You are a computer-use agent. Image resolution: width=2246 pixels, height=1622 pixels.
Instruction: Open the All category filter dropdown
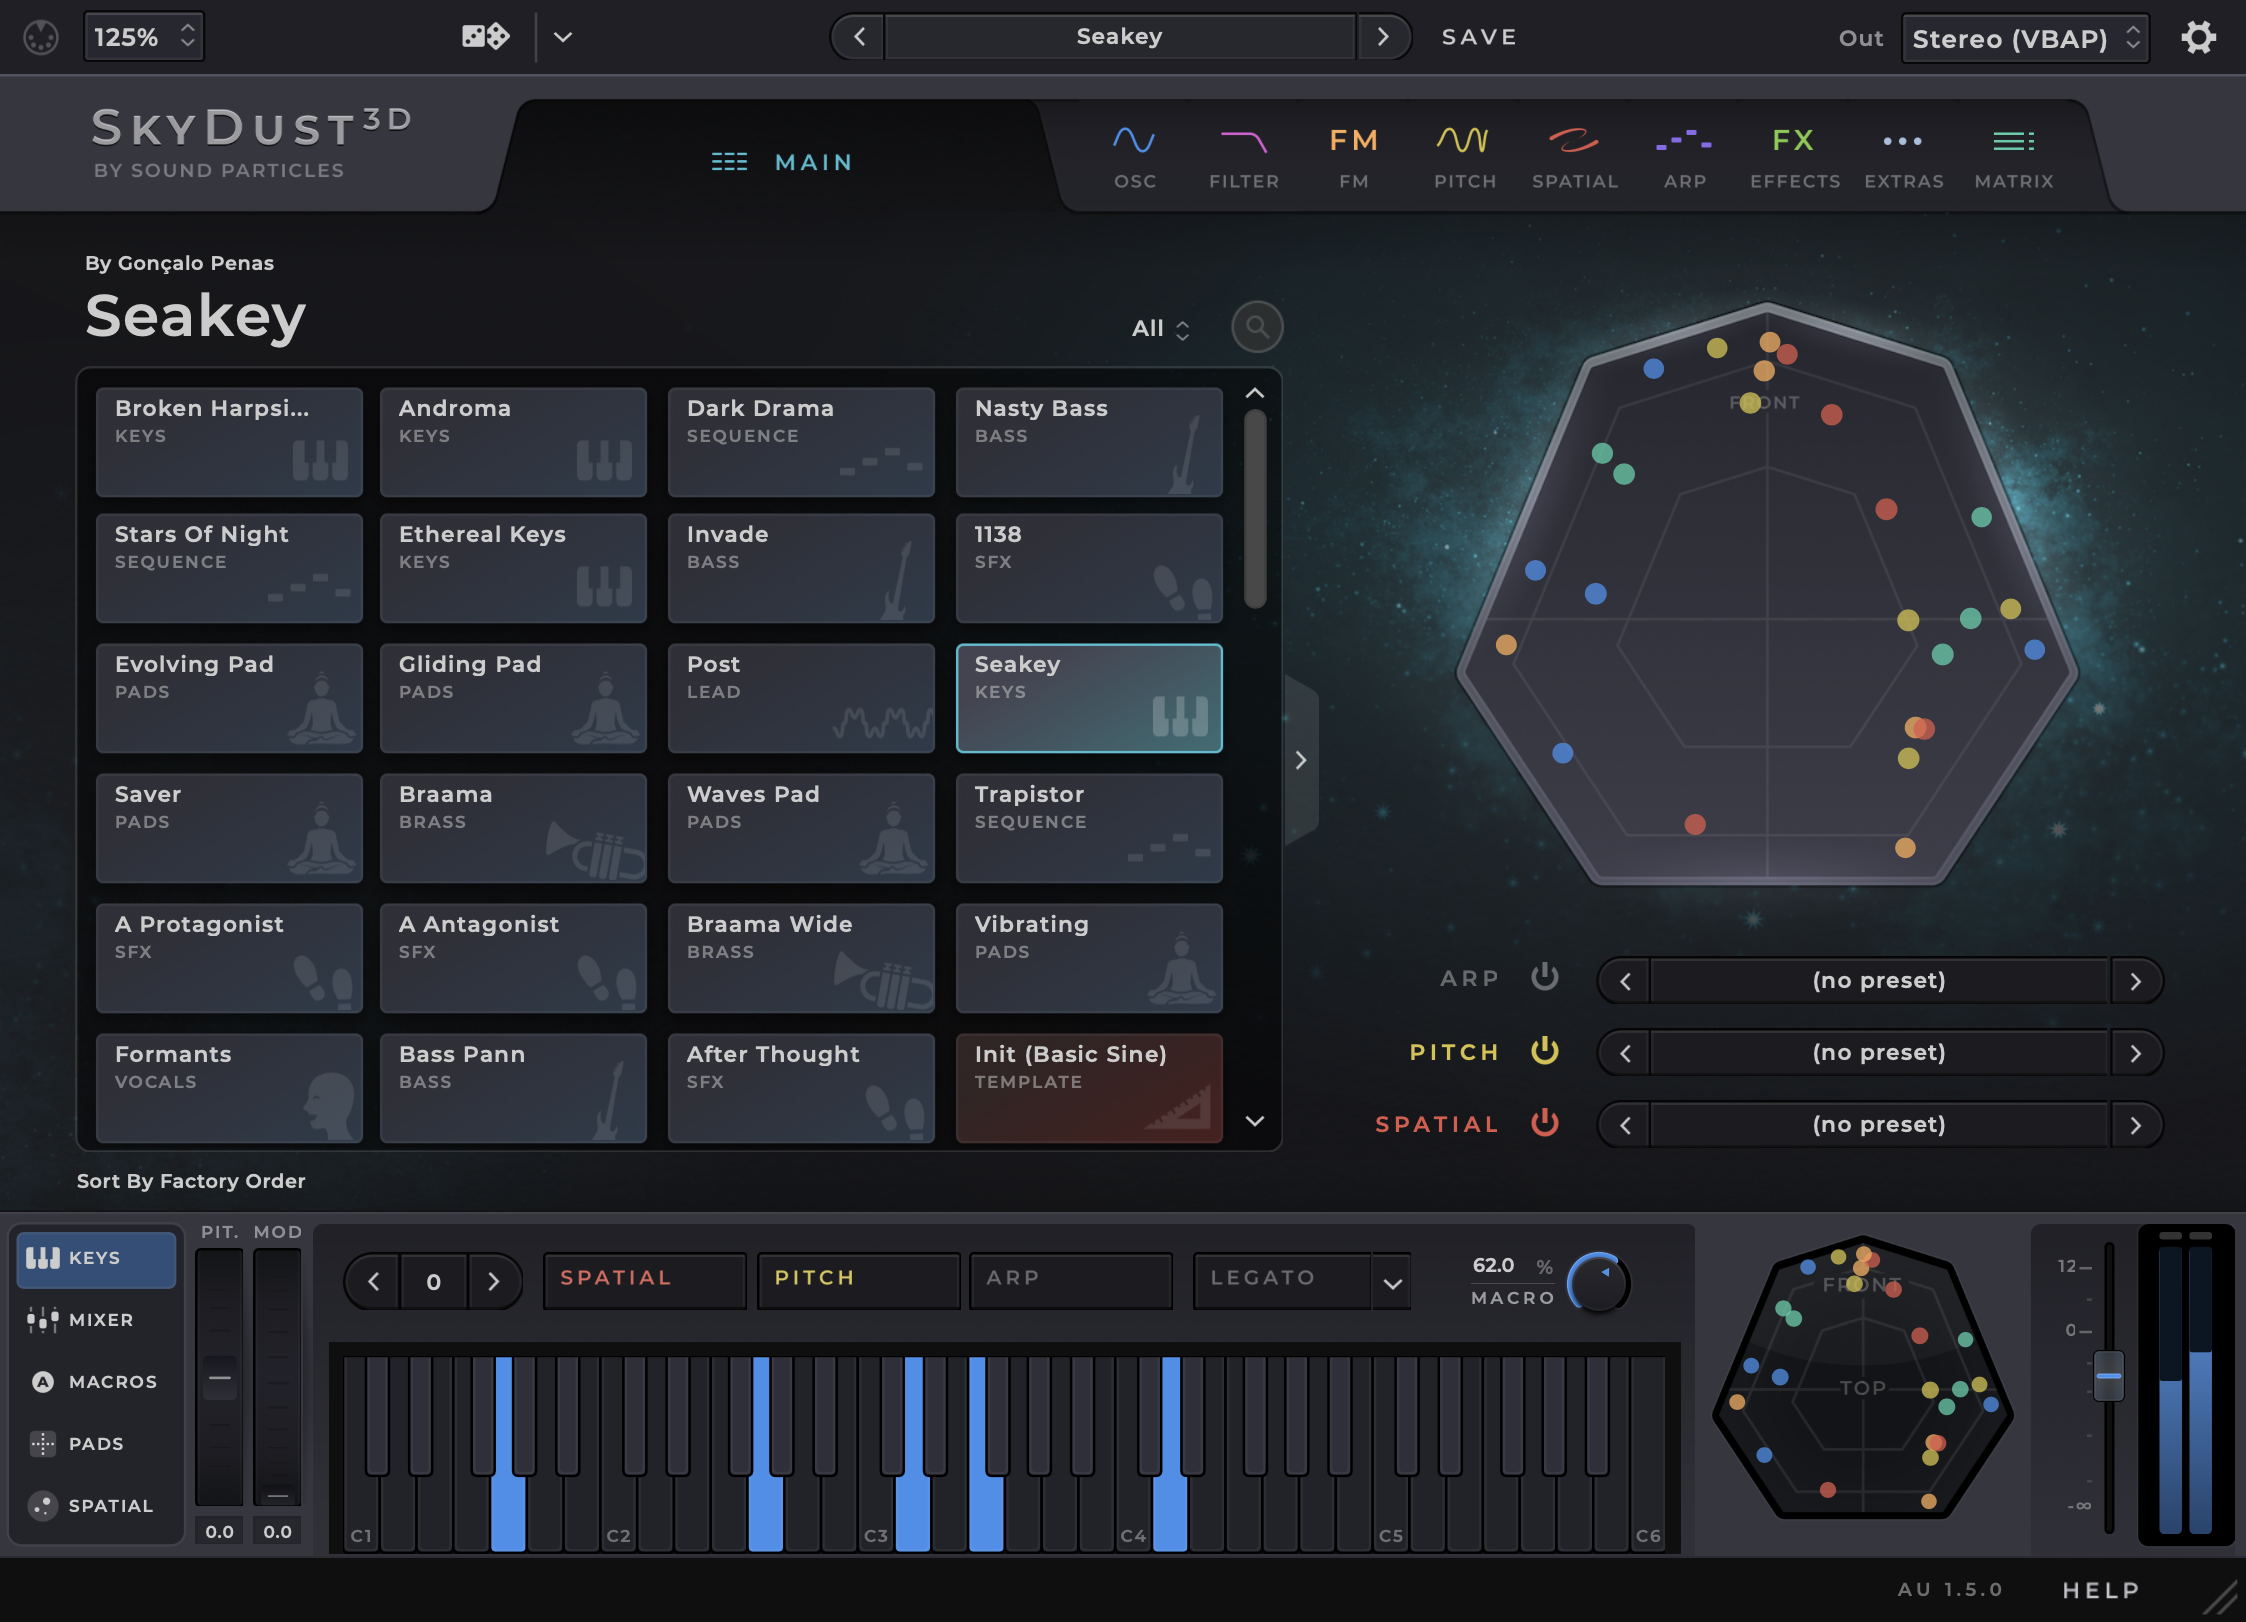click(1159, 327)
